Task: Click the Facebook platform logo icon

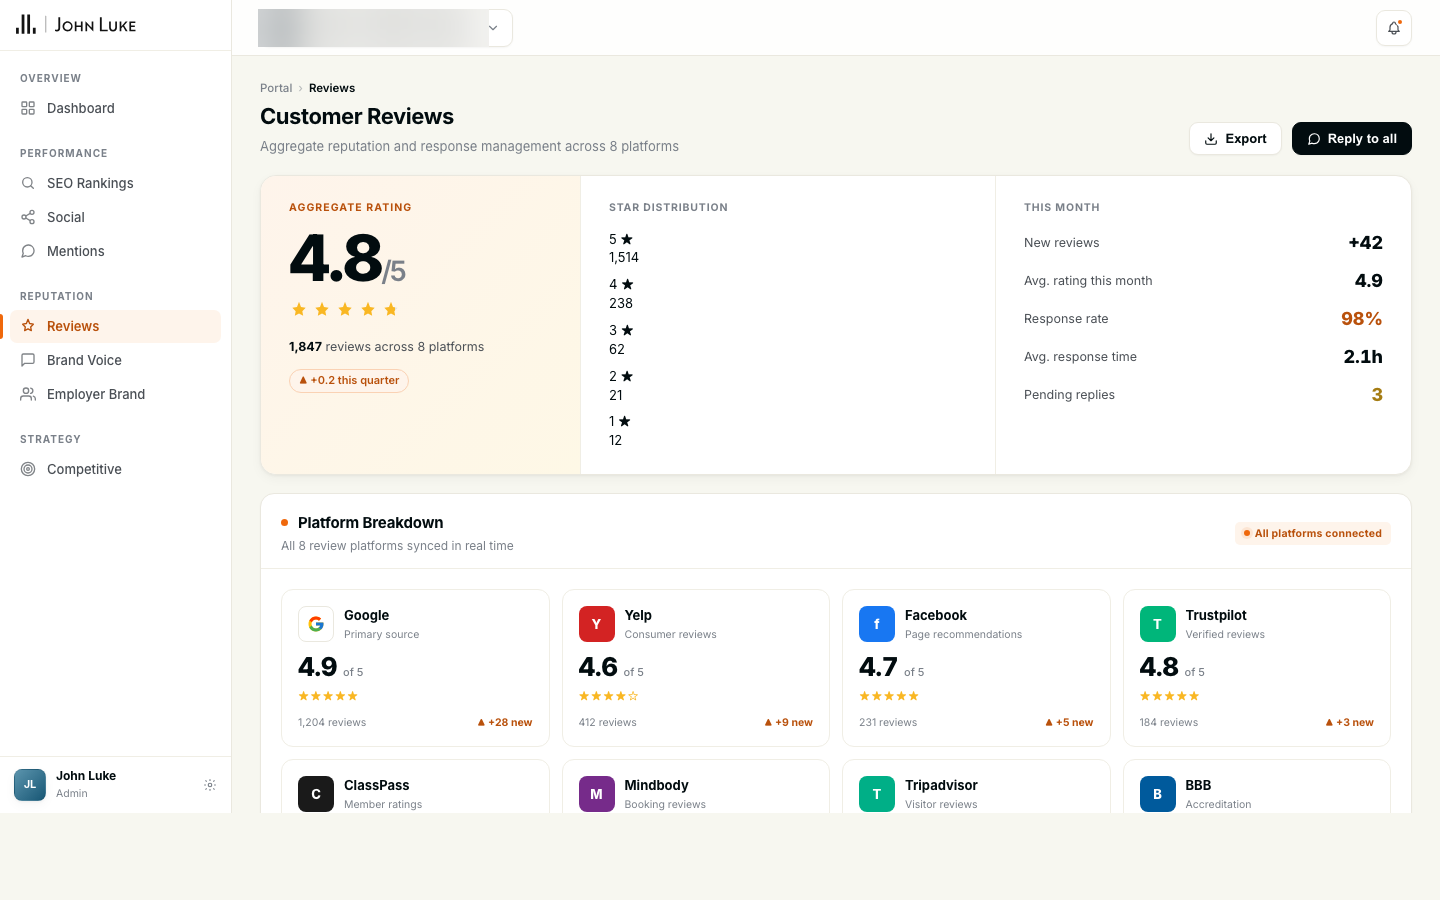Action: (x=877, y=624)
